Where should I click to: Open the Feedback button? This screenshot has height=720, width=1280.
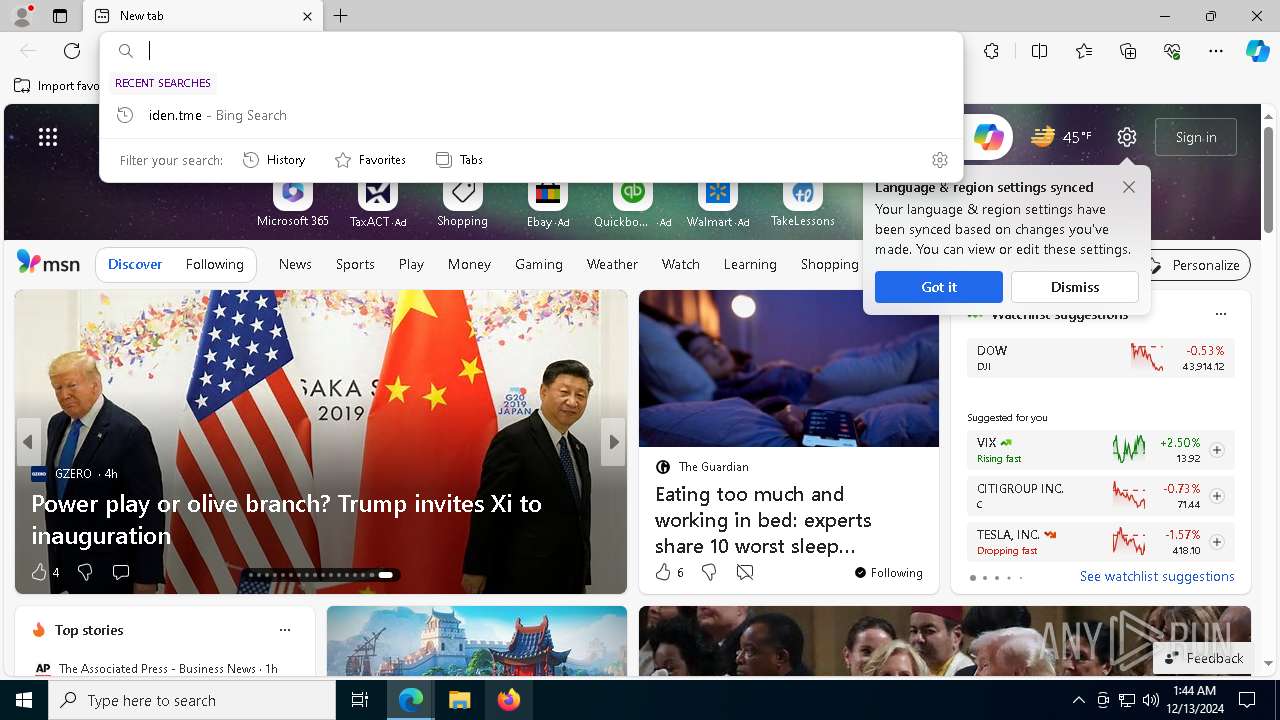click(x=1204, y=658)
